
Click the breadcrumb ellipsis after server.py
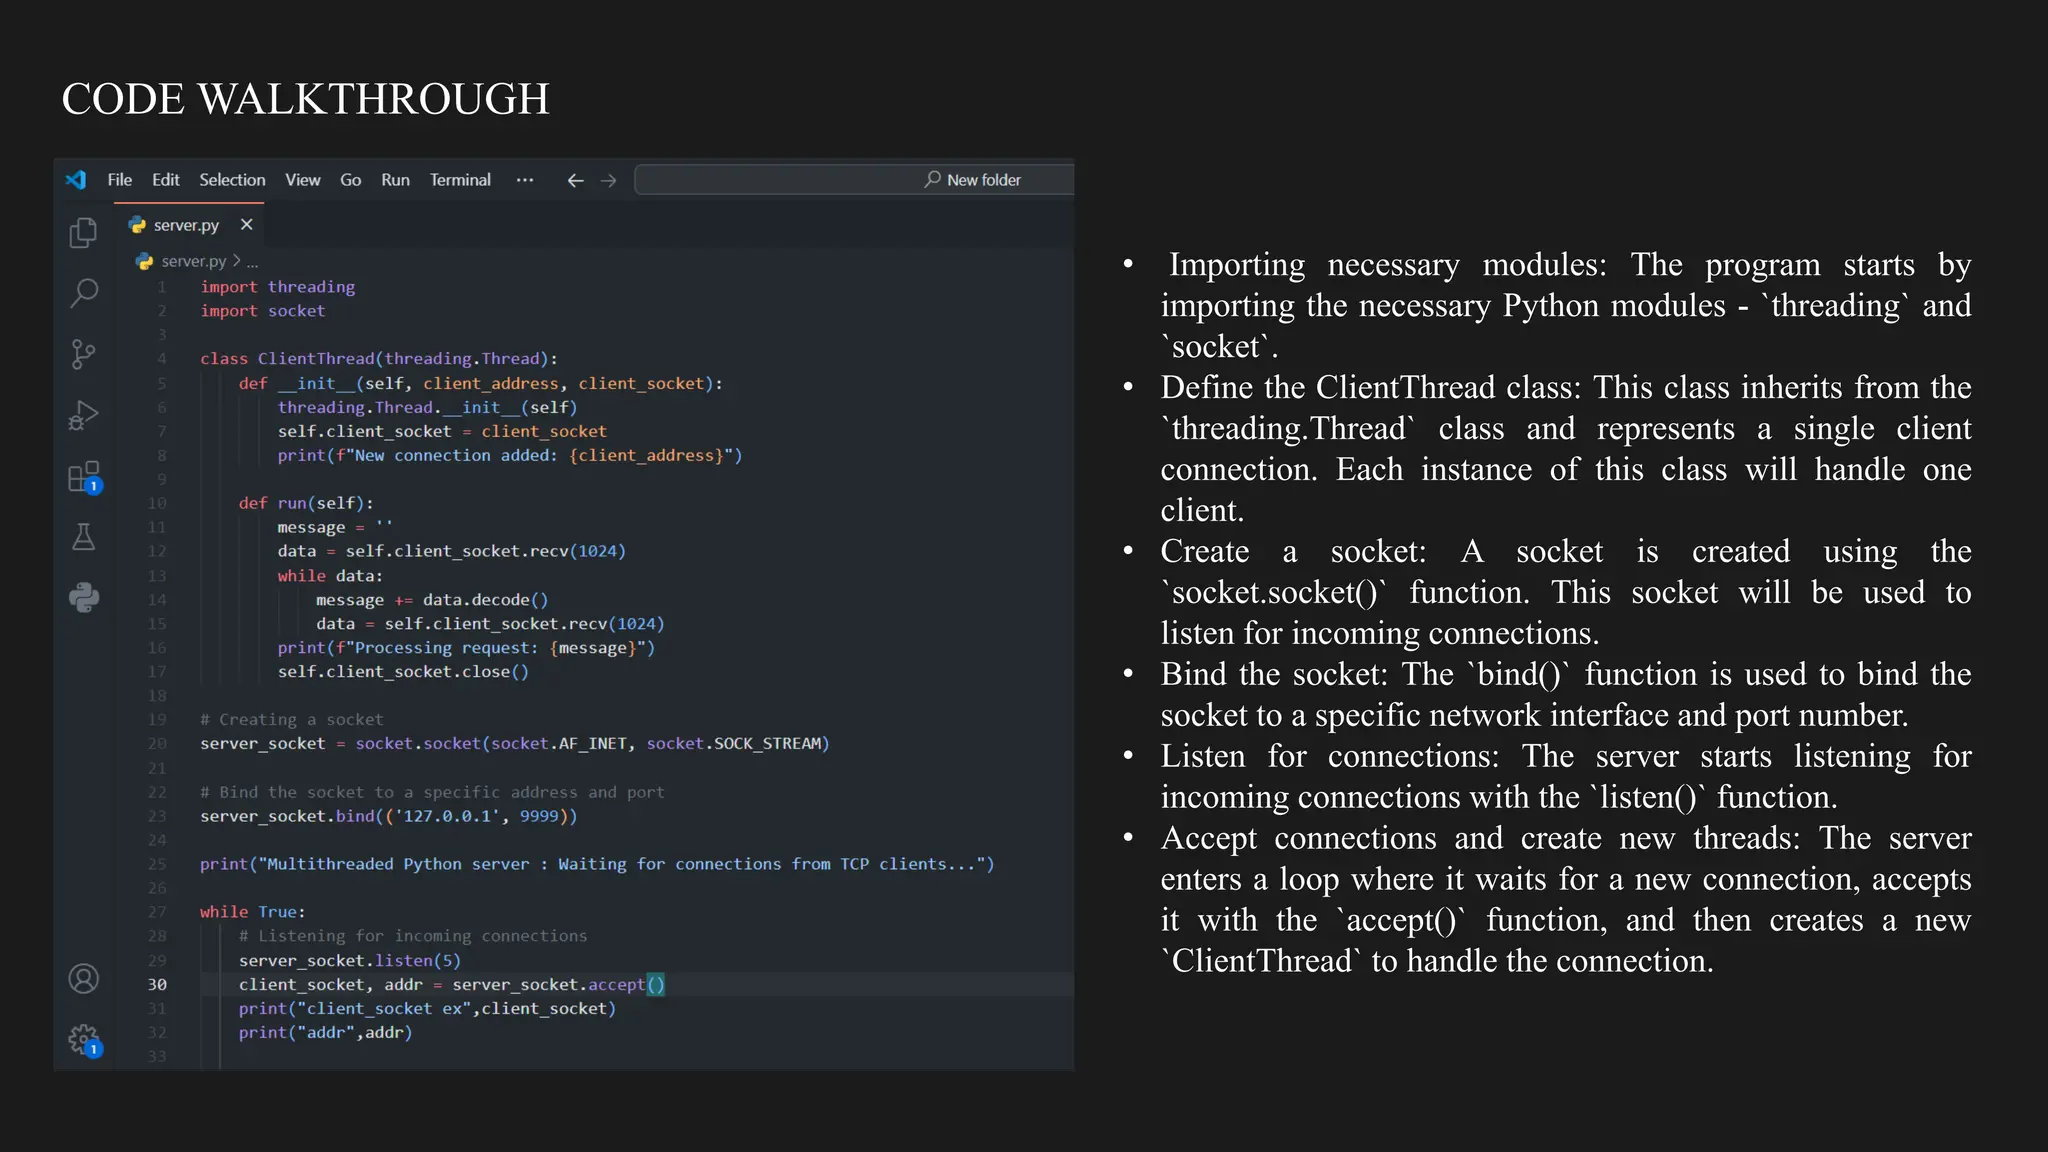pos(252,262)
